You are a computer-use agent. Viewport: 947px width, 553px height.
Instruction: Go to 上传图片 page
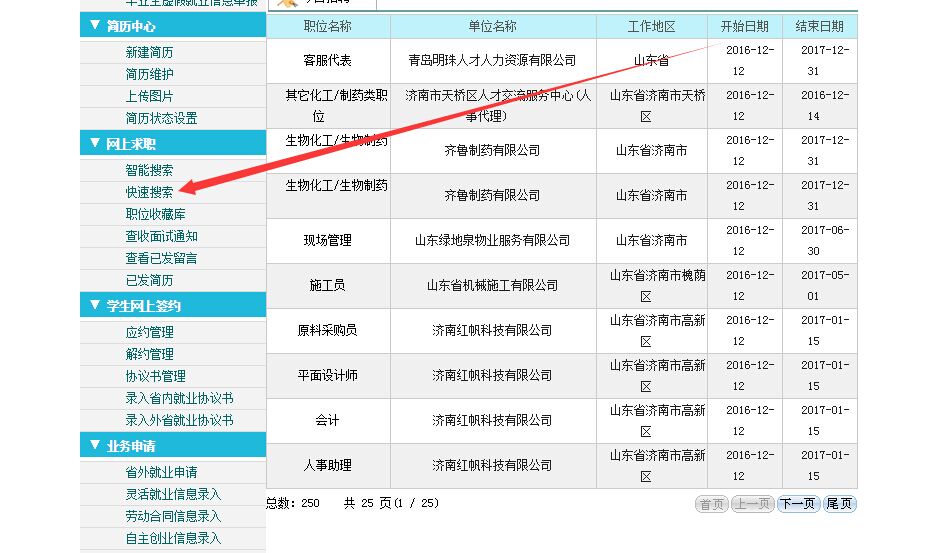point(149,96)
